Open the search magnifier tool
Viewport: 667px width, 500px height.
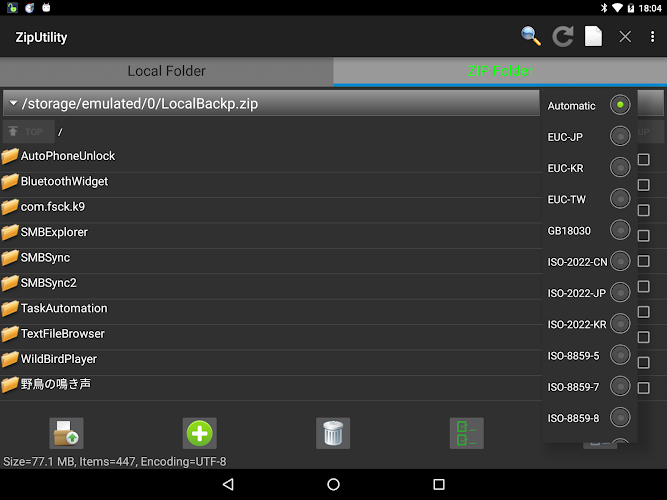[x=531, y=37]
